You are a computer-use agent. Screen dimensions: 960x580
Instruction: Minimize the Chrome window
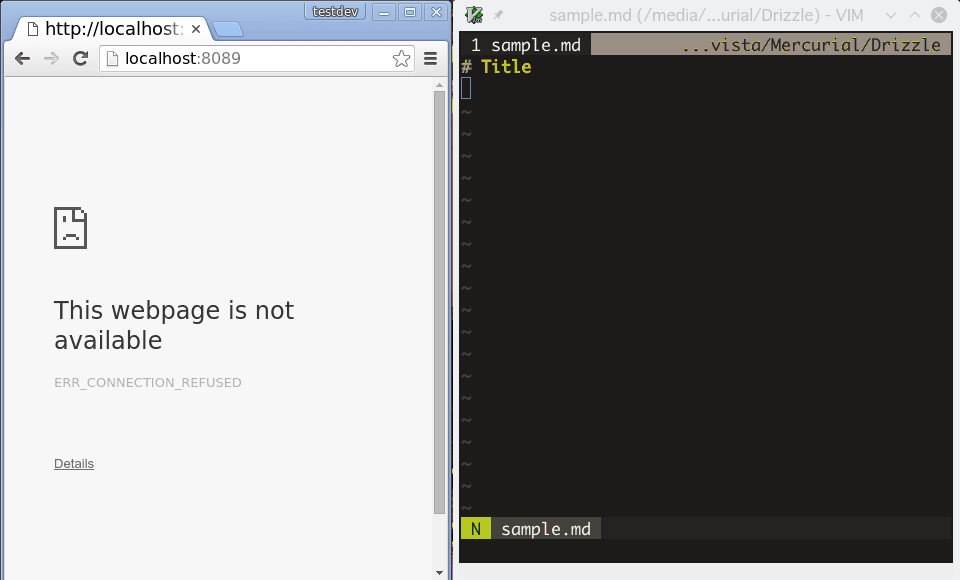click(384, 12)
